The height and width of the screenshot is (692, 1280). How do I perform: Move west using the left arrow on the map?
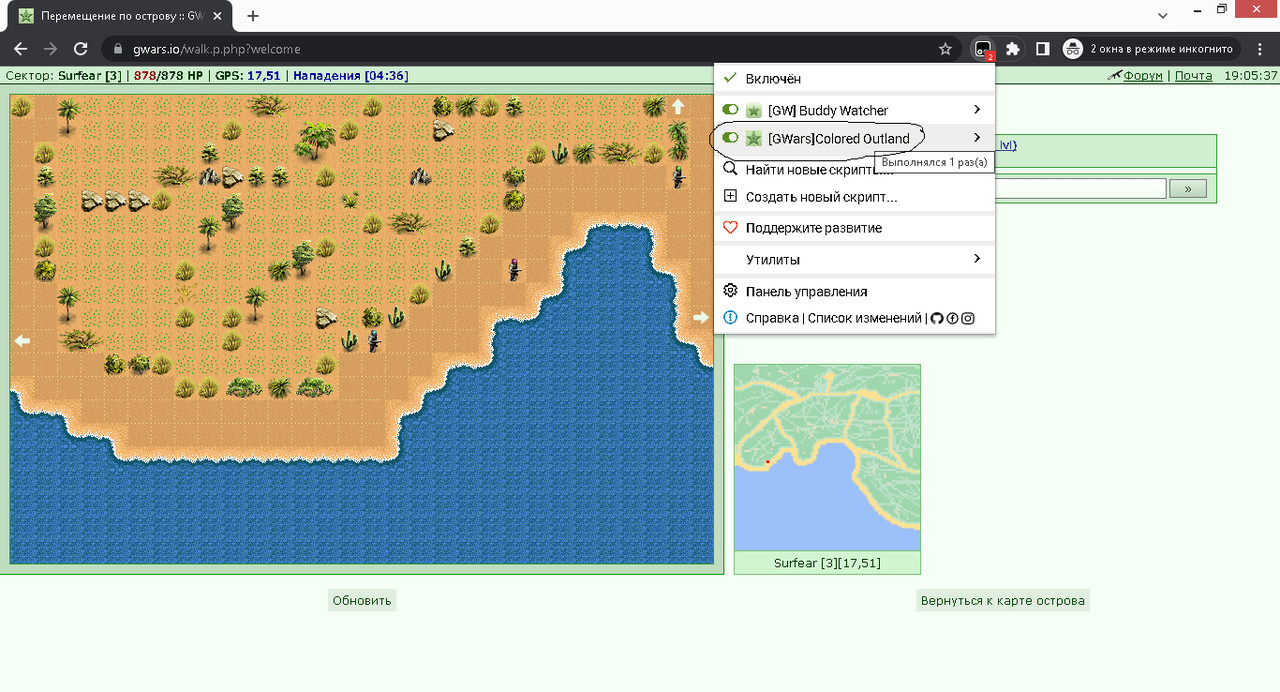(22, 340)
